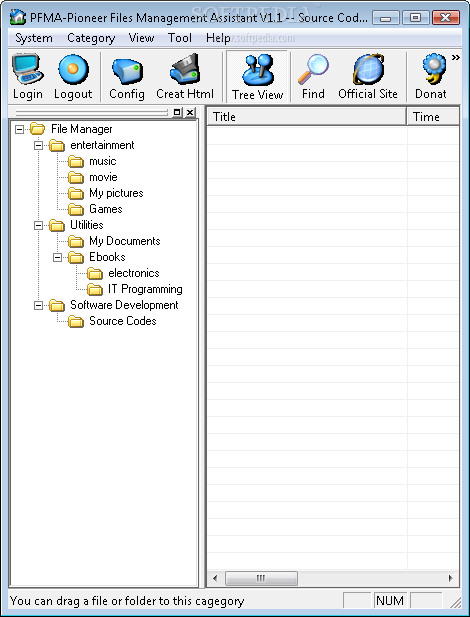Click the Logout toolbar icon
The image size is (470, 617).
[x=73, y=70]
